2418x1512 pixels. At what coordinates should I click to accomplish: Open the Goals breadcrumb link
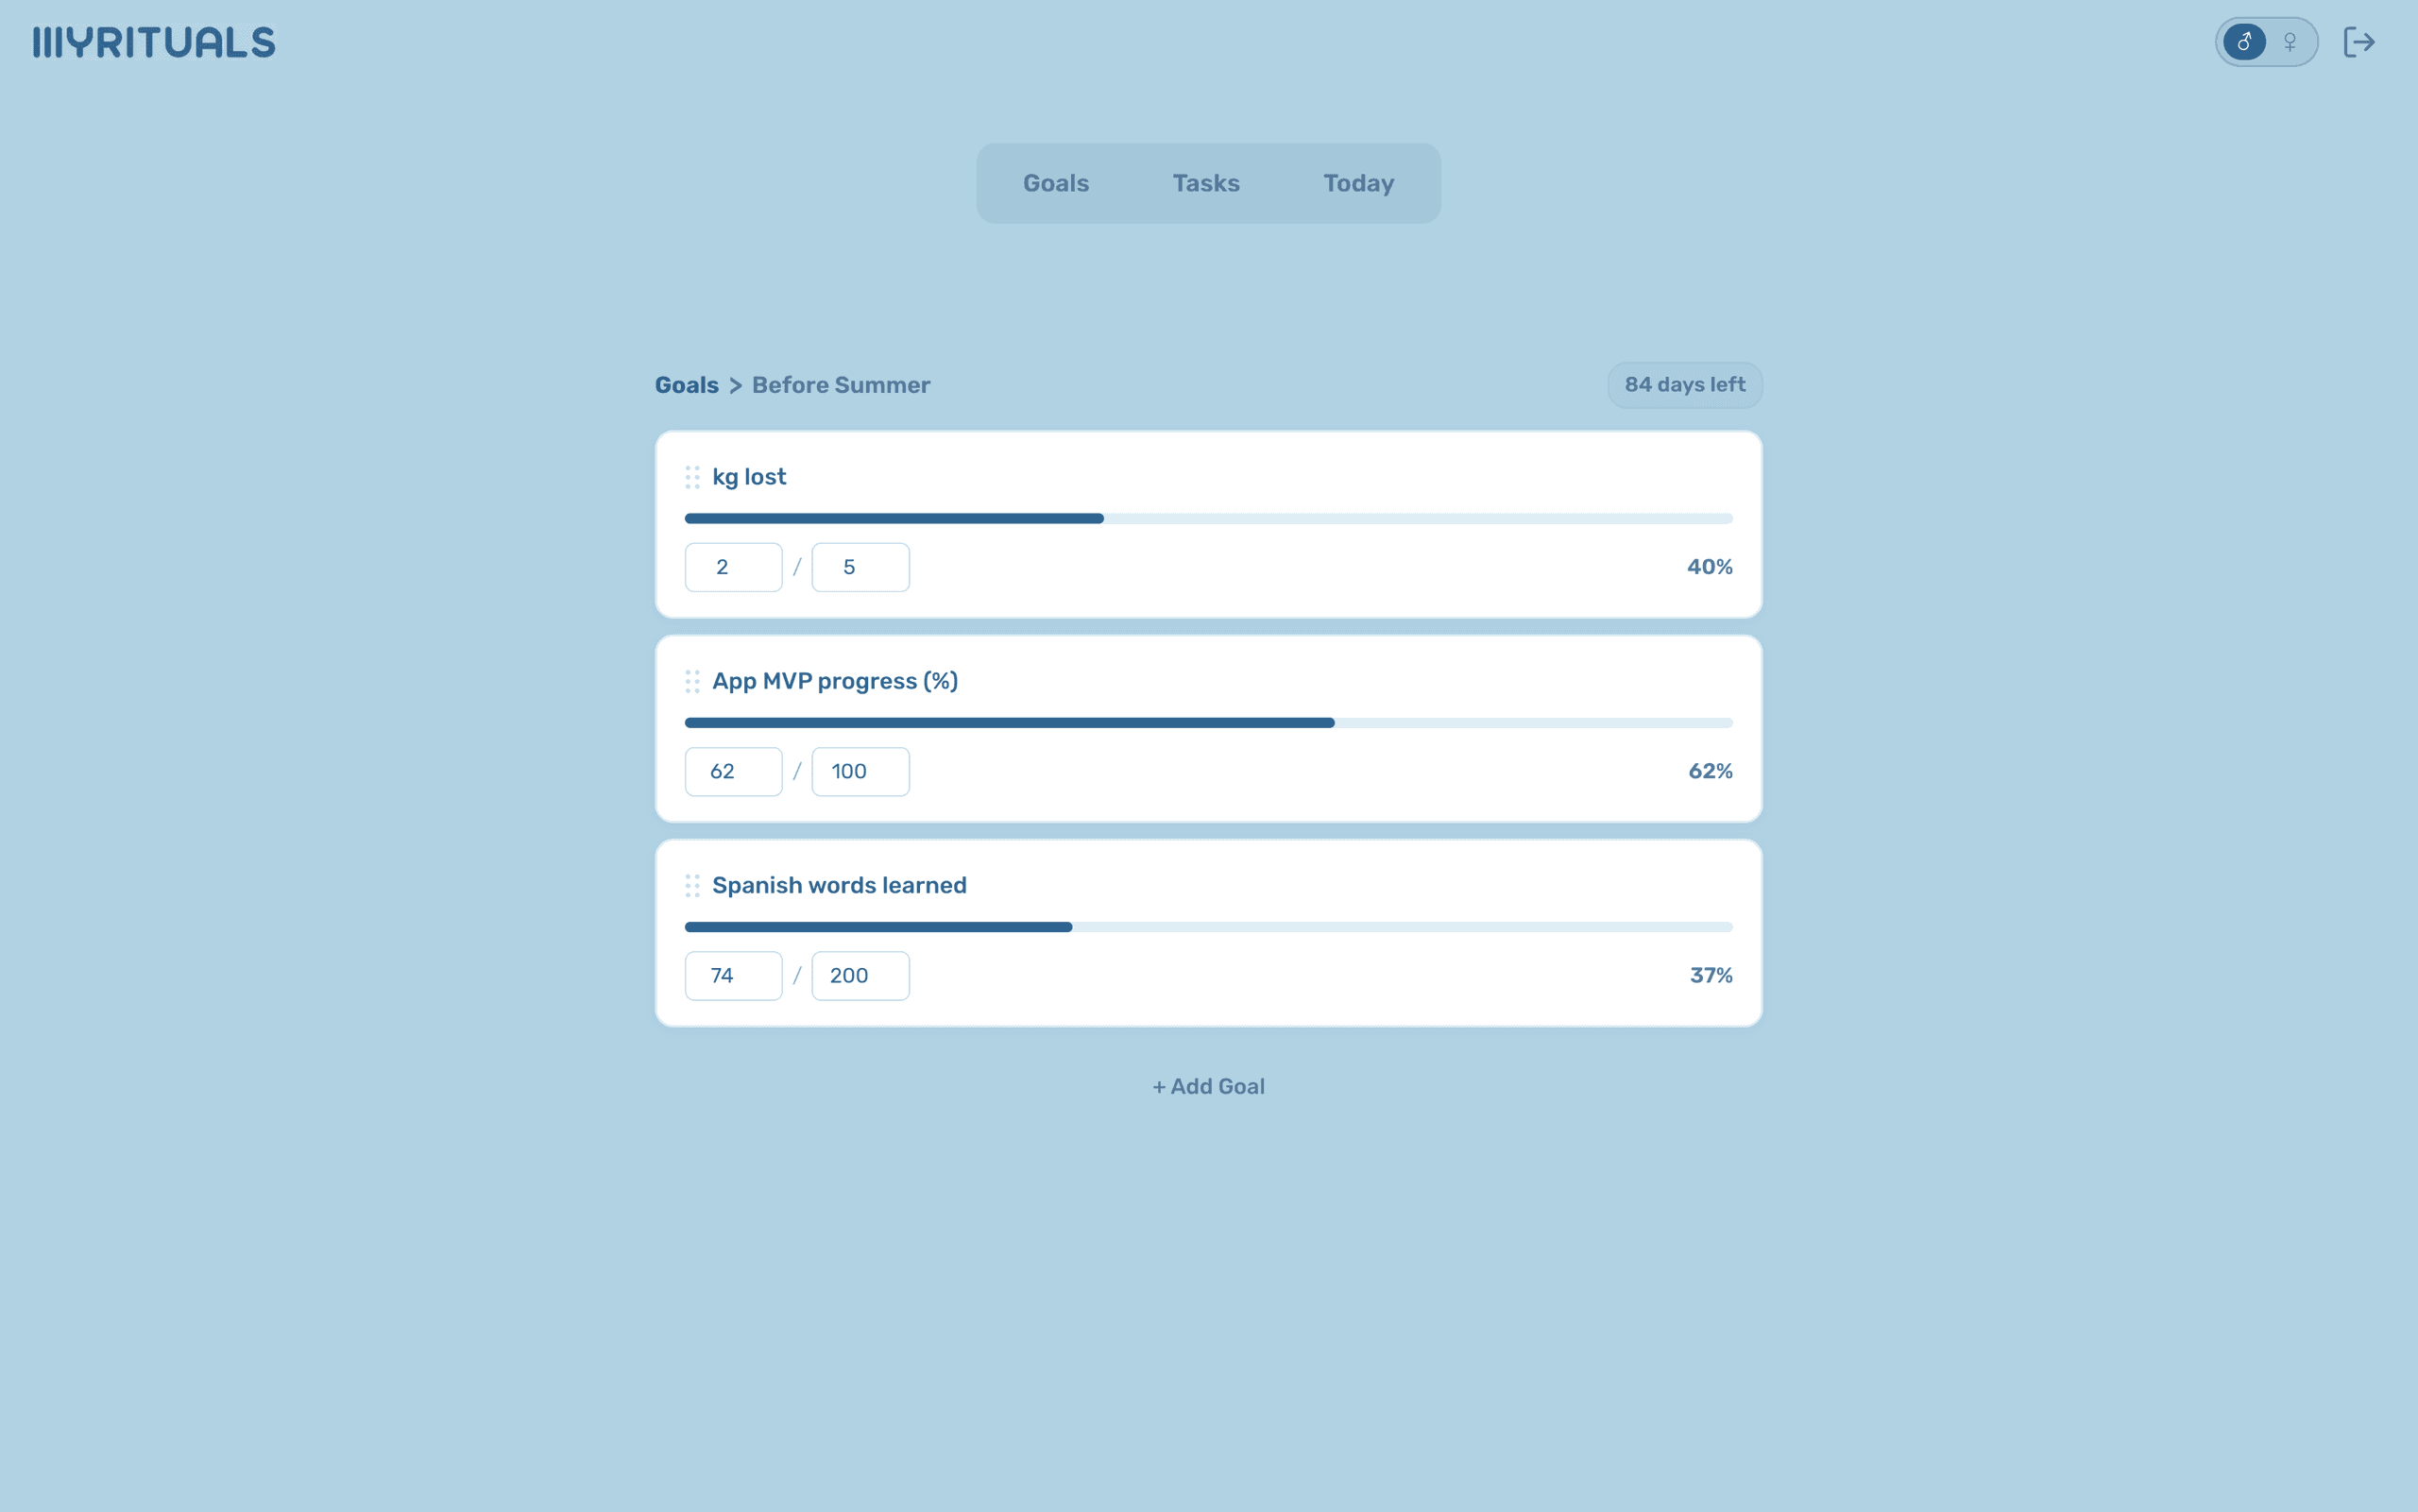pyautogui.click(x=686, y=385)
